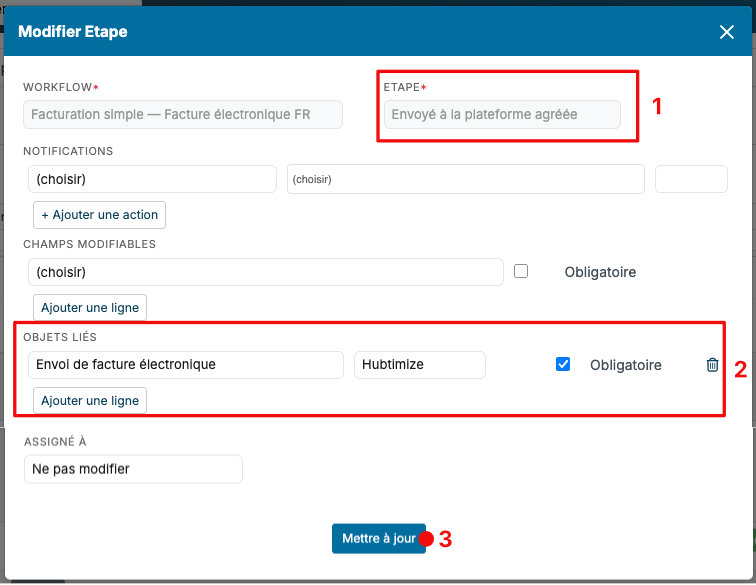Open the Champs modifiables (choisir) dropdown

tap(266, 272)
